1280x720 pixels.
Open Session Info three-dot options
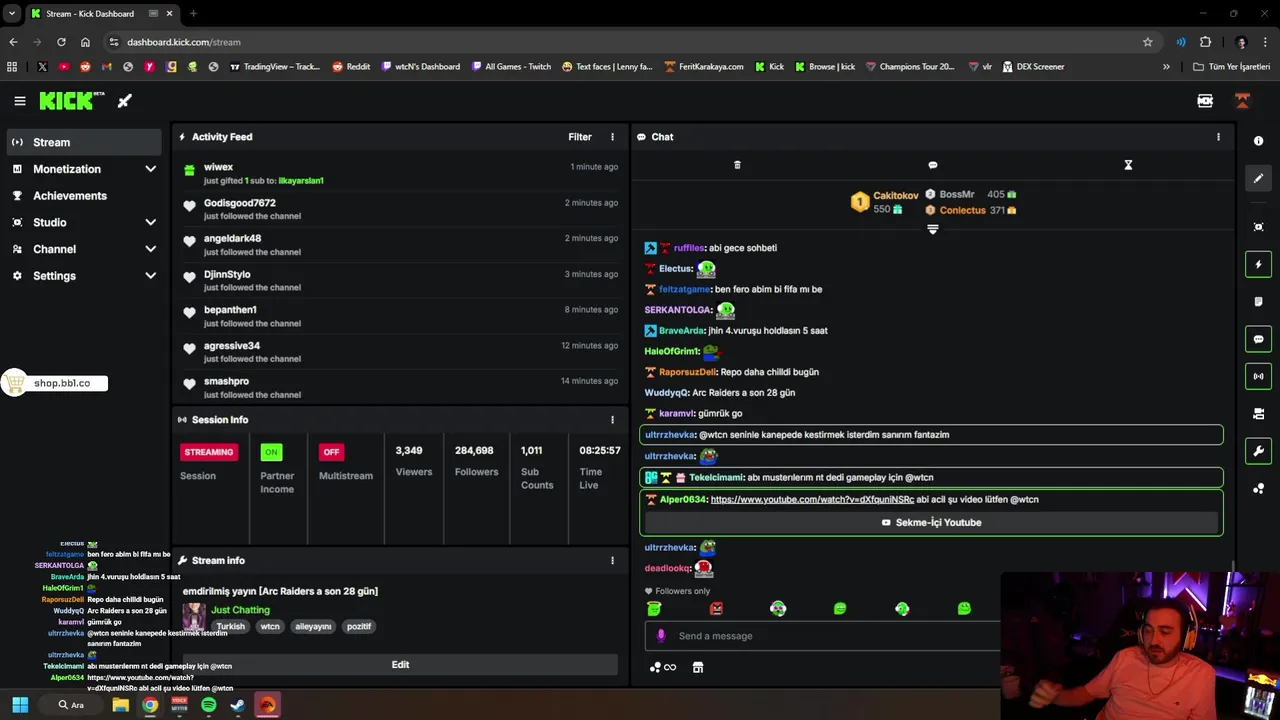tap(613, 420)
